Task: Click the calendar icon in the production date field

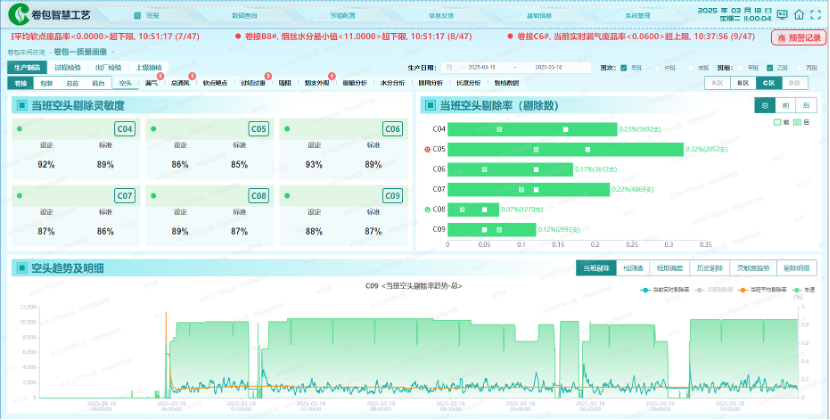Action: pos(449,67)
